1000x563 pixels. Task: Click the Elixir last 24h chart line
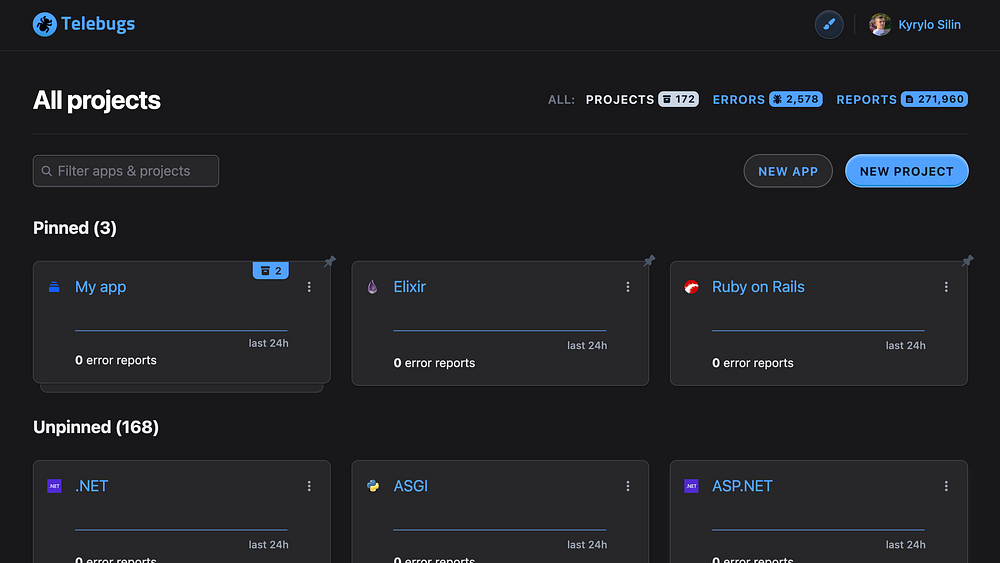(x=499, y=330)
